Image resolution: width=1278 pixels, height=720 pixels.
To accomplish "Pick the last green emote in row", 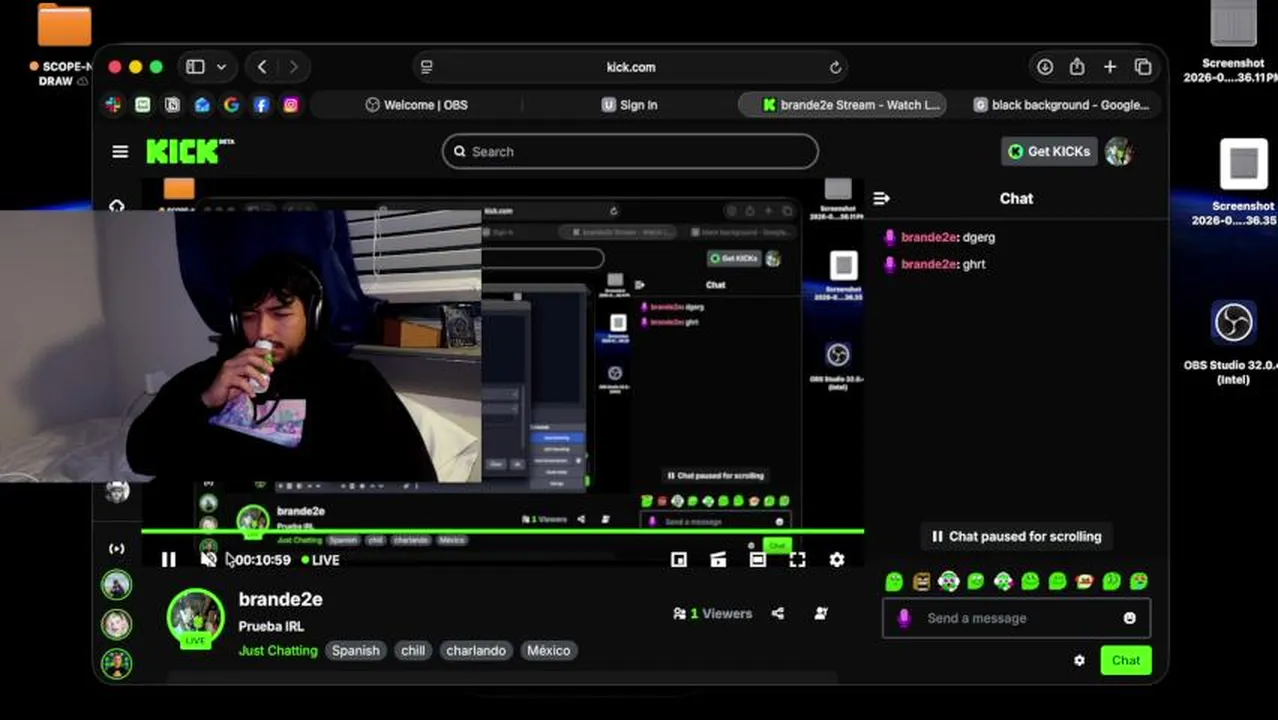I will [1138, 581].
